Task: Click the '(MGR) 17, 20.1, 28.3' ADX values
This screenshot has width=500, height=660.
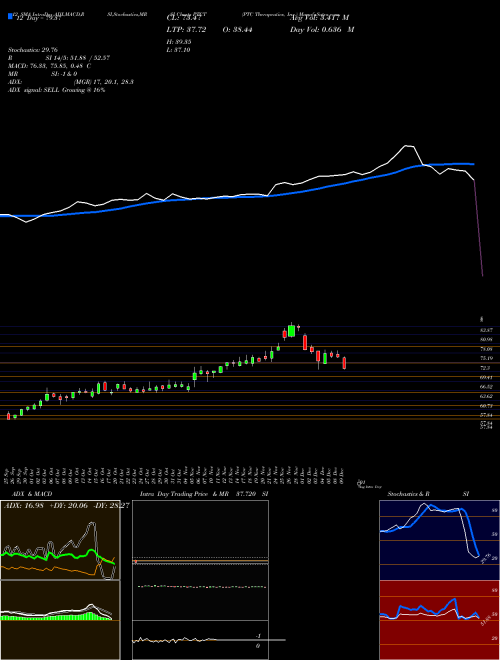Action: (104, 82)
